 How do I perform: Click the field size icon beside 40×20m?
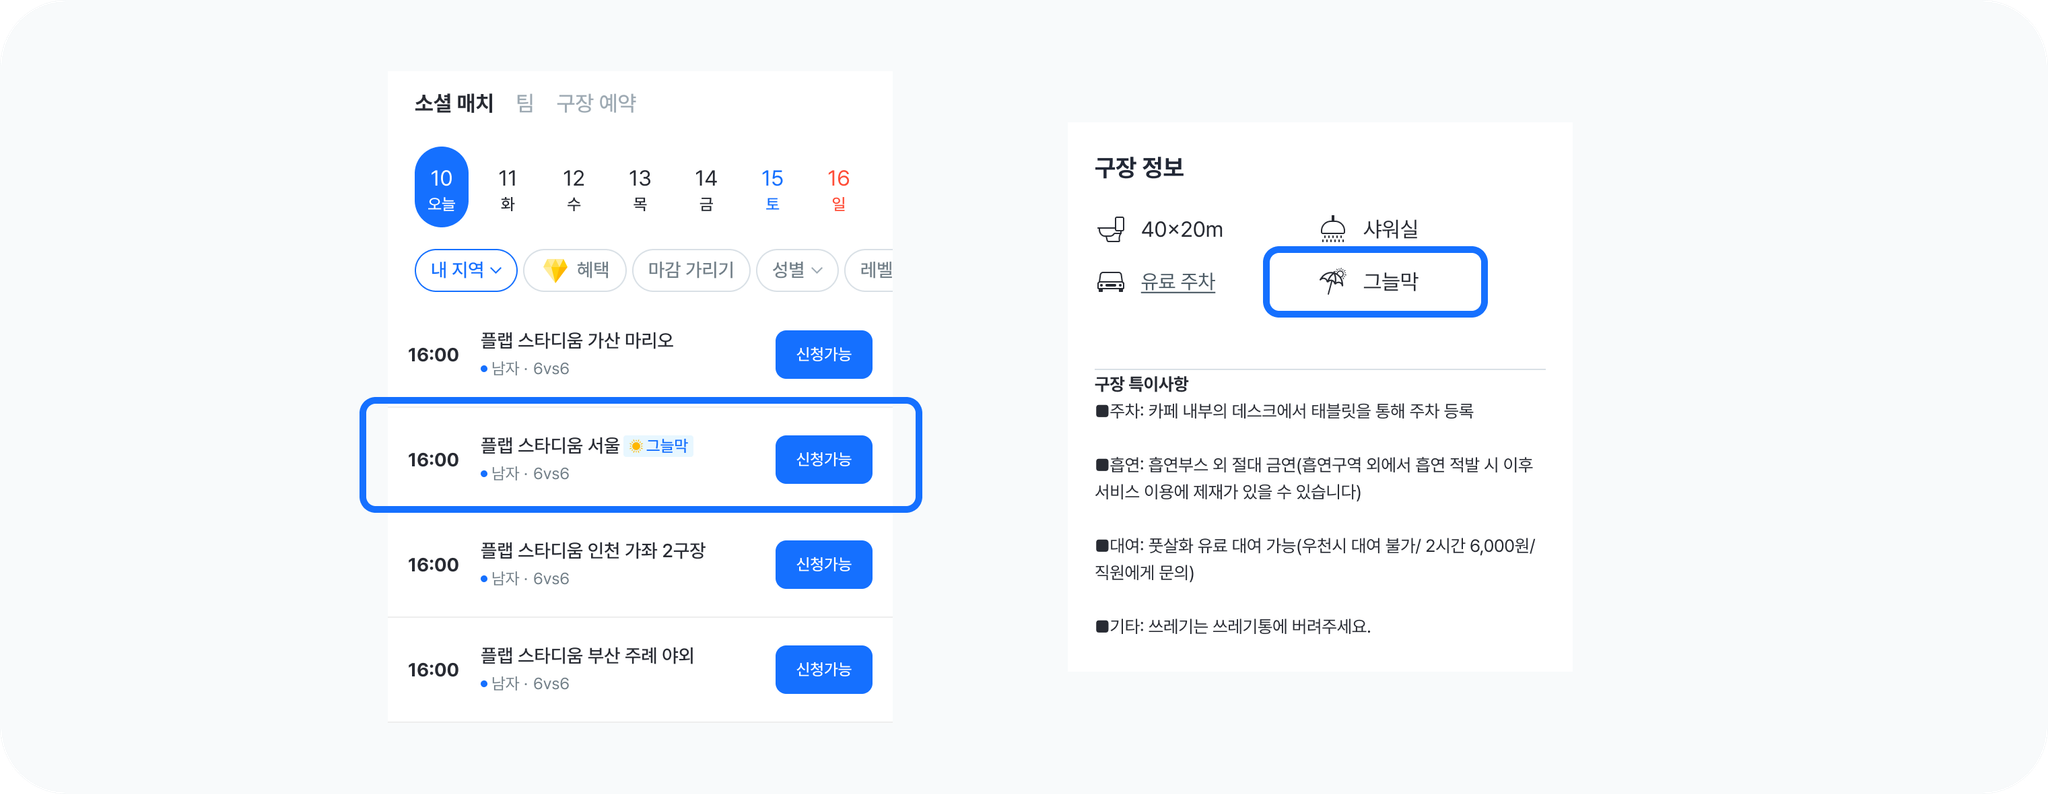[x=1111, y=229]
